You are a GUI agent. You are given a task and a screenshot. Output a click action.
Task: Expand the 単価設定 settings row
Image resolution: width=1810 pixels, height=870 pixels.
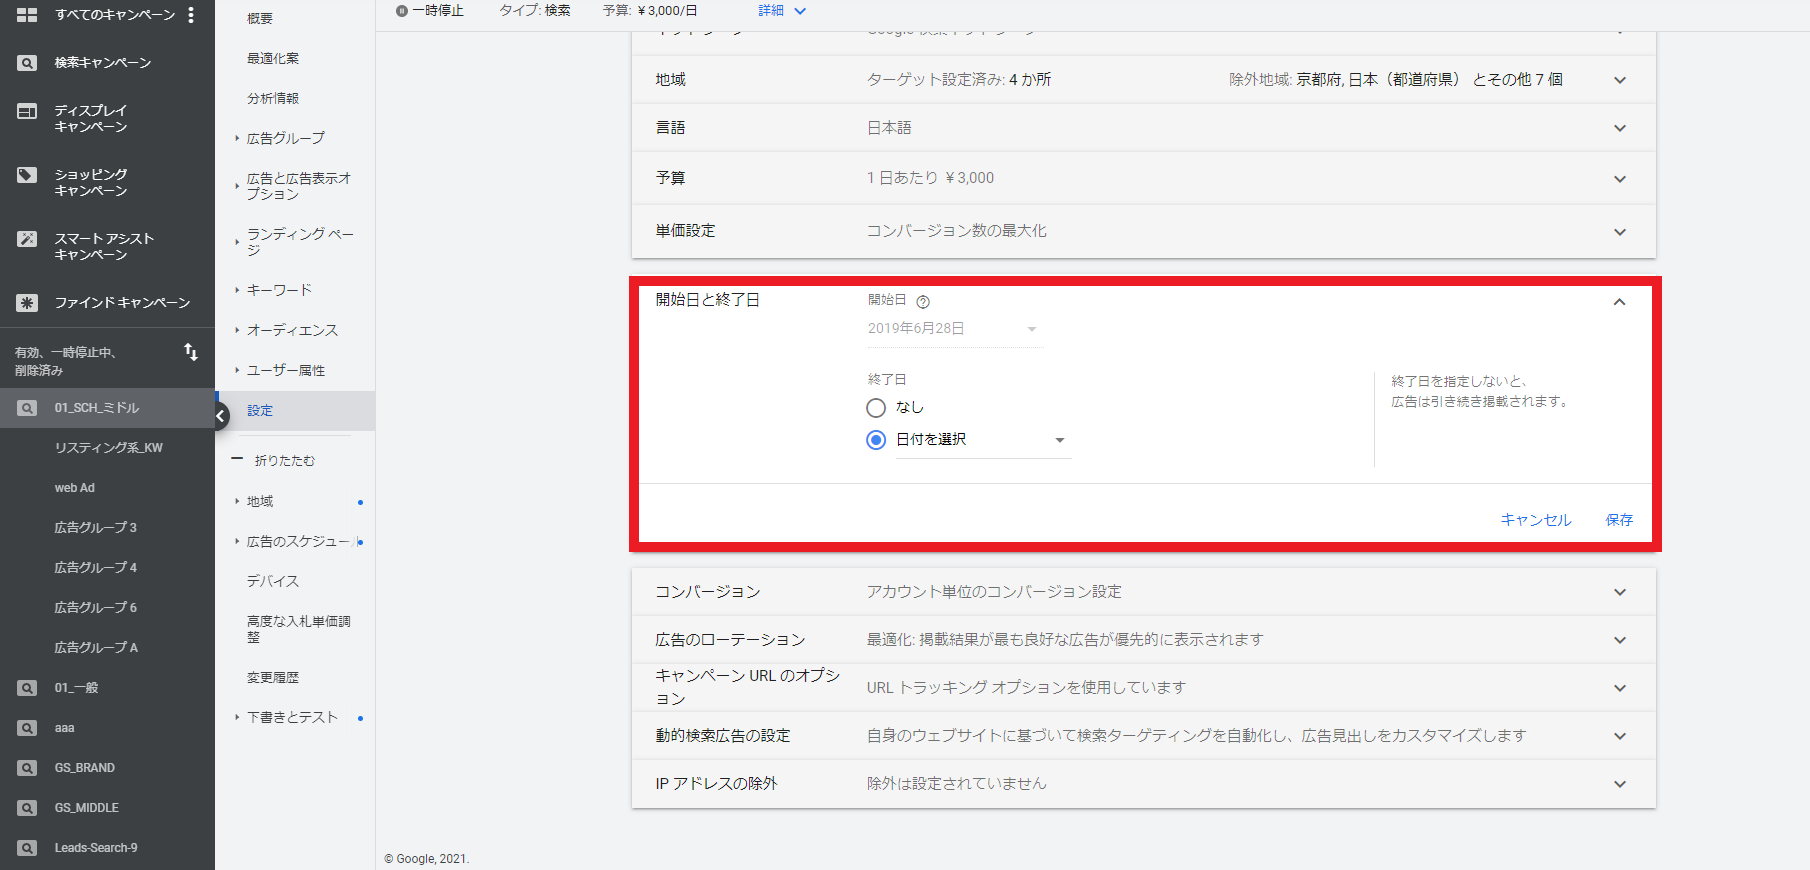coord(1143,231)
